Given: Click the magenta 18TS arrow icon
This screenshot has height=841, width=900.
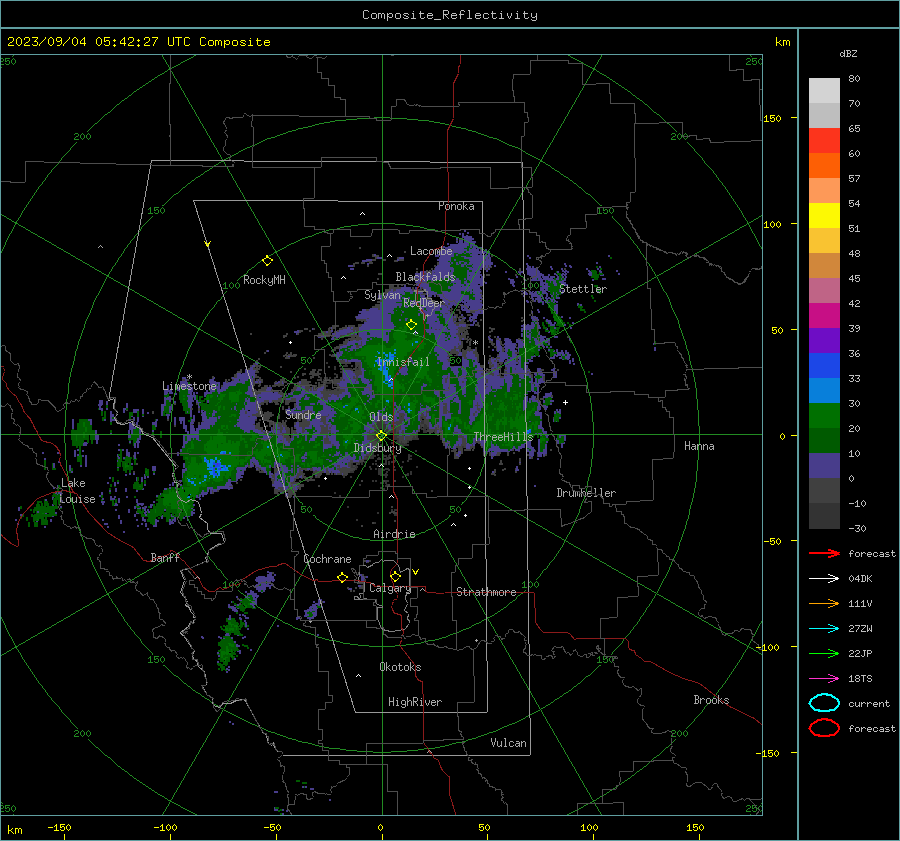Looking at the screenshot, I should (x=824, y=679).
